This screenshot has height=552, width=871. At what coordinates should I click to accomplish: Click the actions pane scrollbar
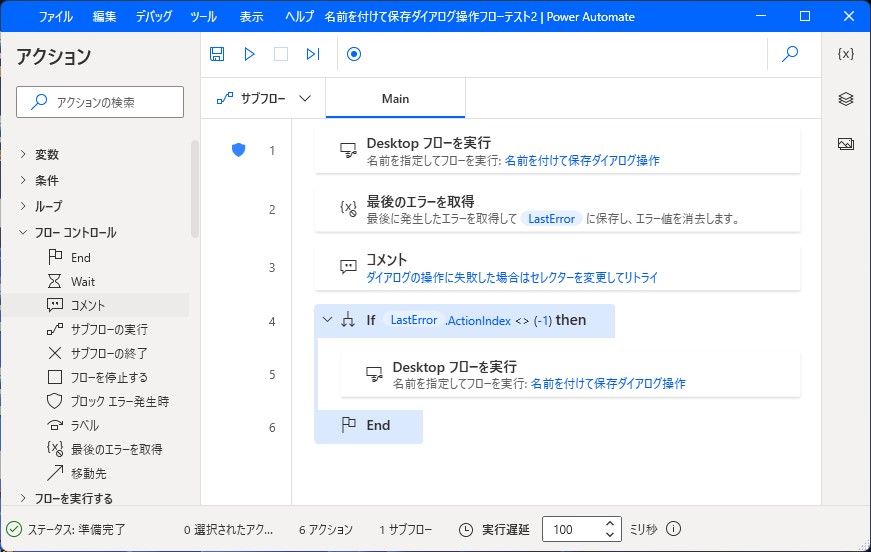[194, 189]
